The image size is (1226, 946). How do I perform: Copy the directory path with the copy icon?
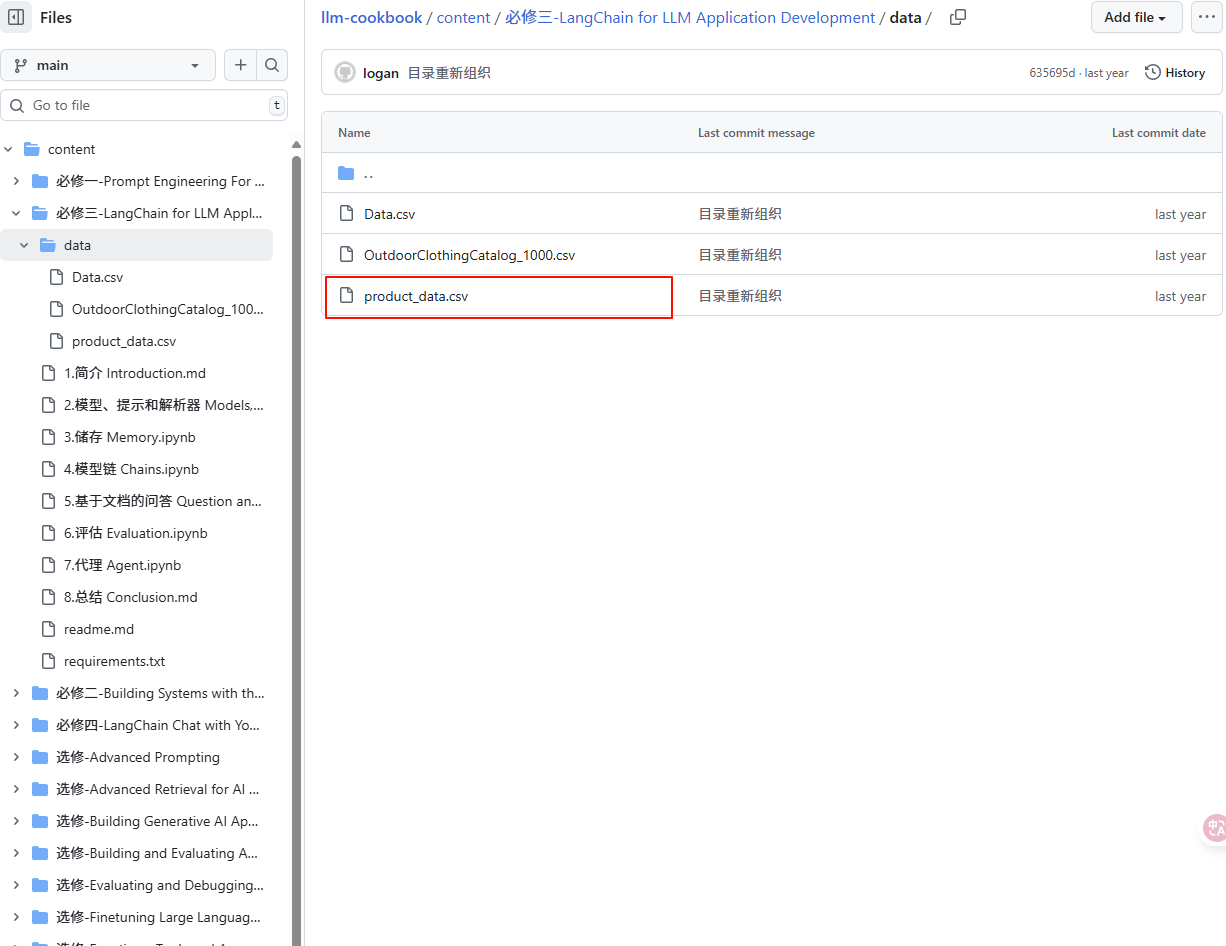click(x=957, y=17)
